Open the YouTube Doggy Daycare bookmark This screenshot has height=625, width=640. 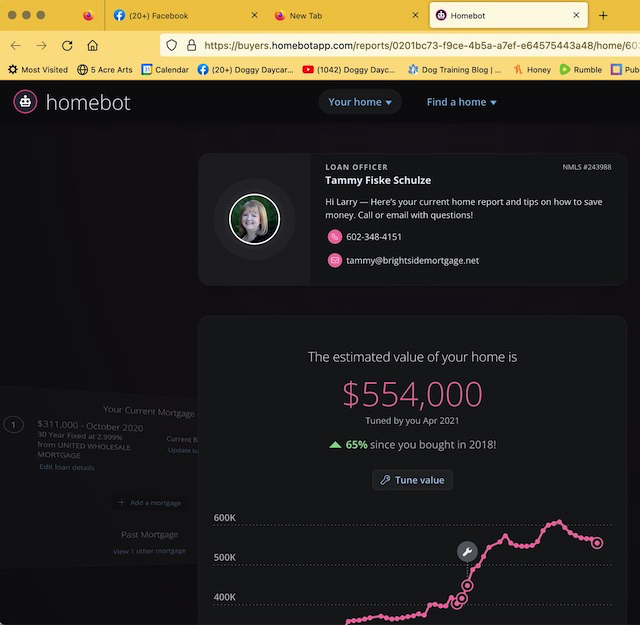coord(349,70)
